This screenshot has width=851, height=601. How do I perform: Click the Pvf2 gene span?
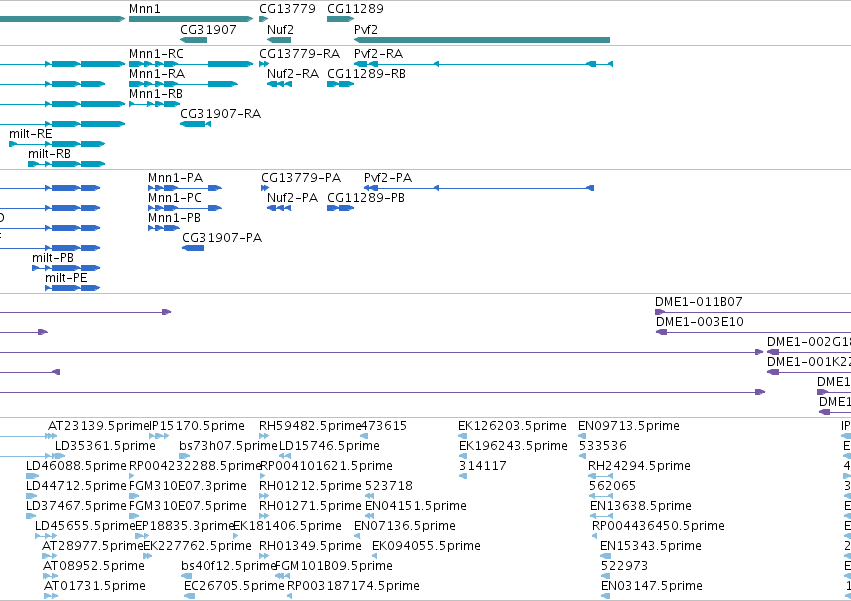482,40
